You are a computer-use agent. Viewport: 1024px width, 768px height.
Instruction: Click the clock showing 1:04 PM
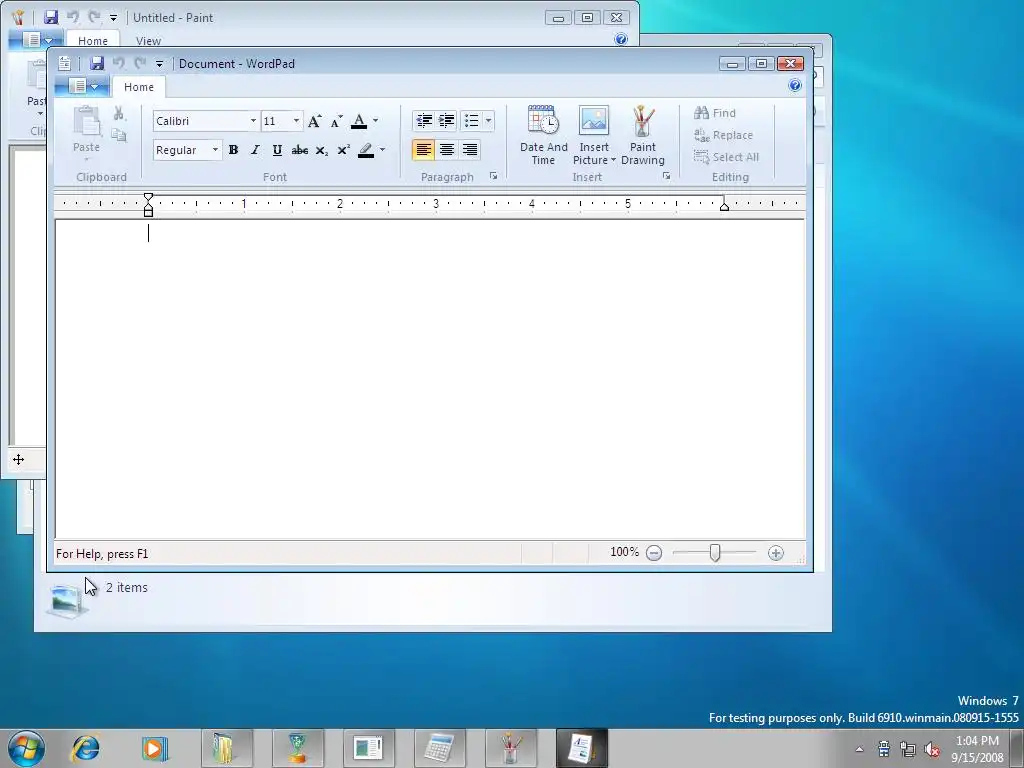coord(977,741)
